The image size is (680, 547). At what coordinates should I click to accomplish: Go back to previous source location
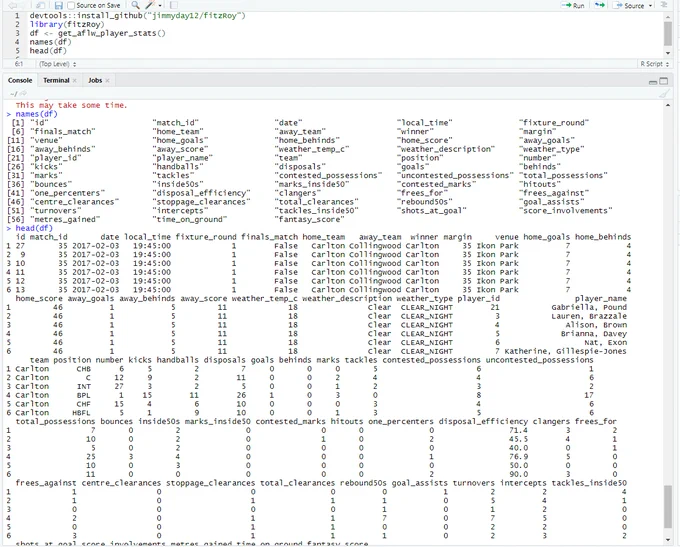click(12, 5)
